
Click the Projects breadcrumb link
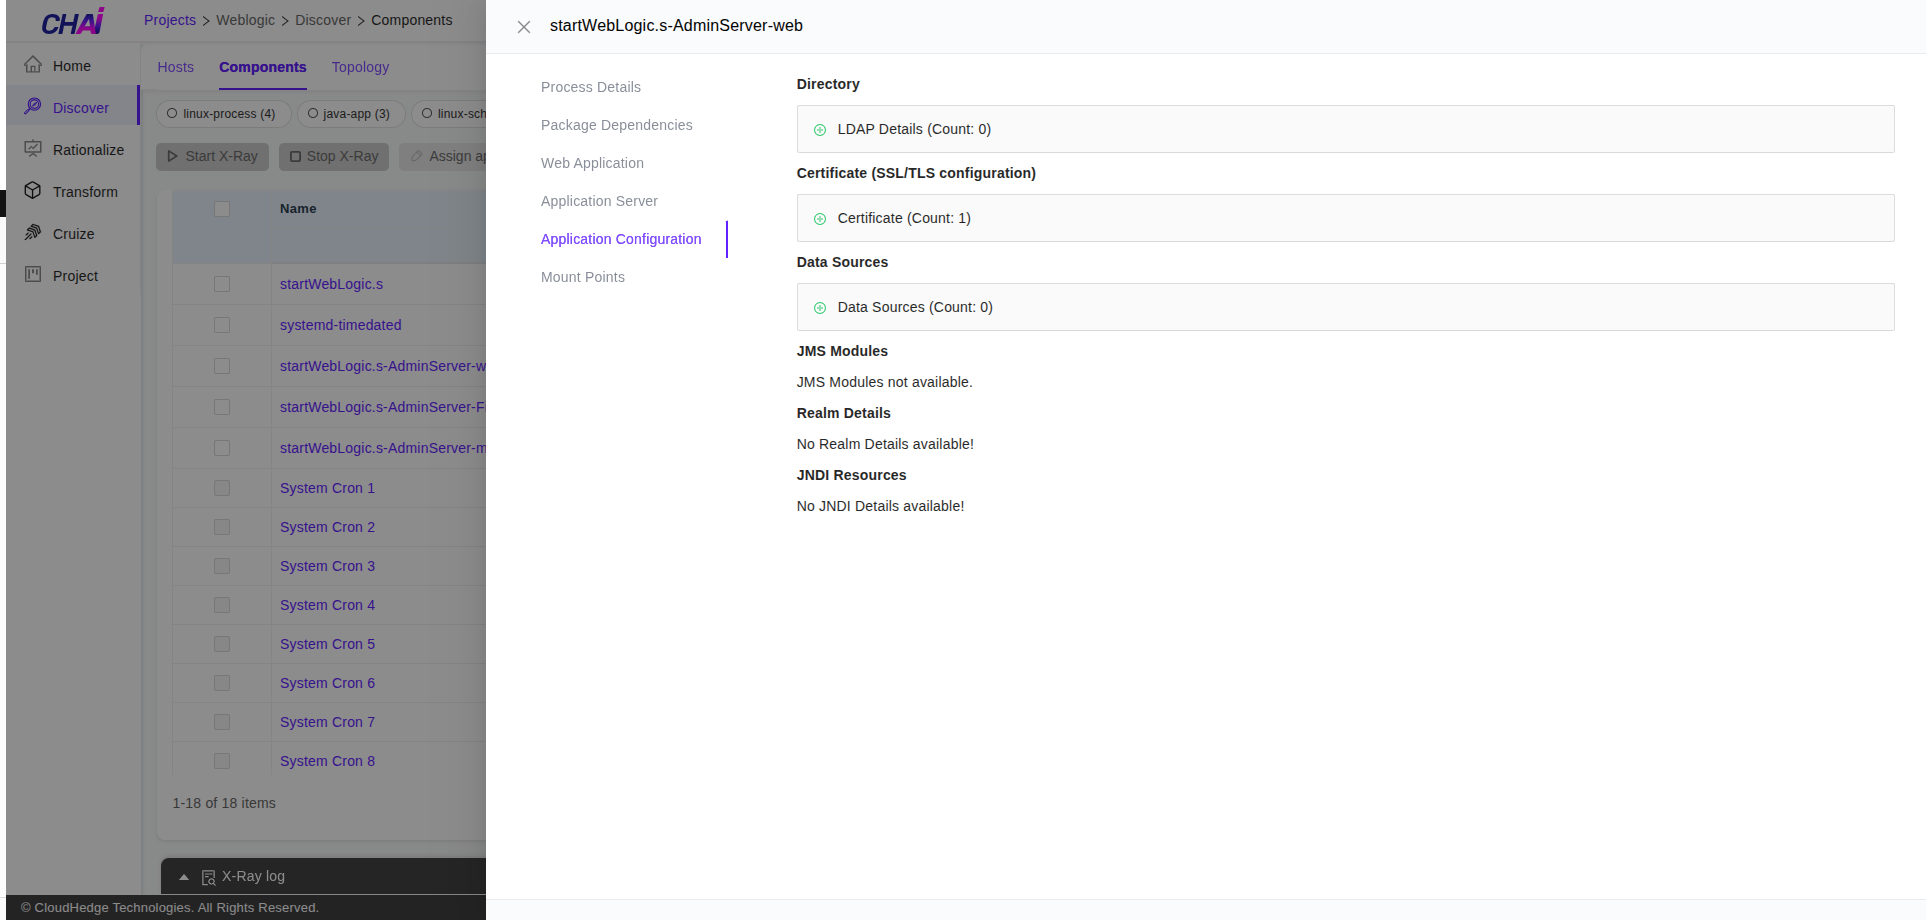pyautogui.click(x=169, y=19)
